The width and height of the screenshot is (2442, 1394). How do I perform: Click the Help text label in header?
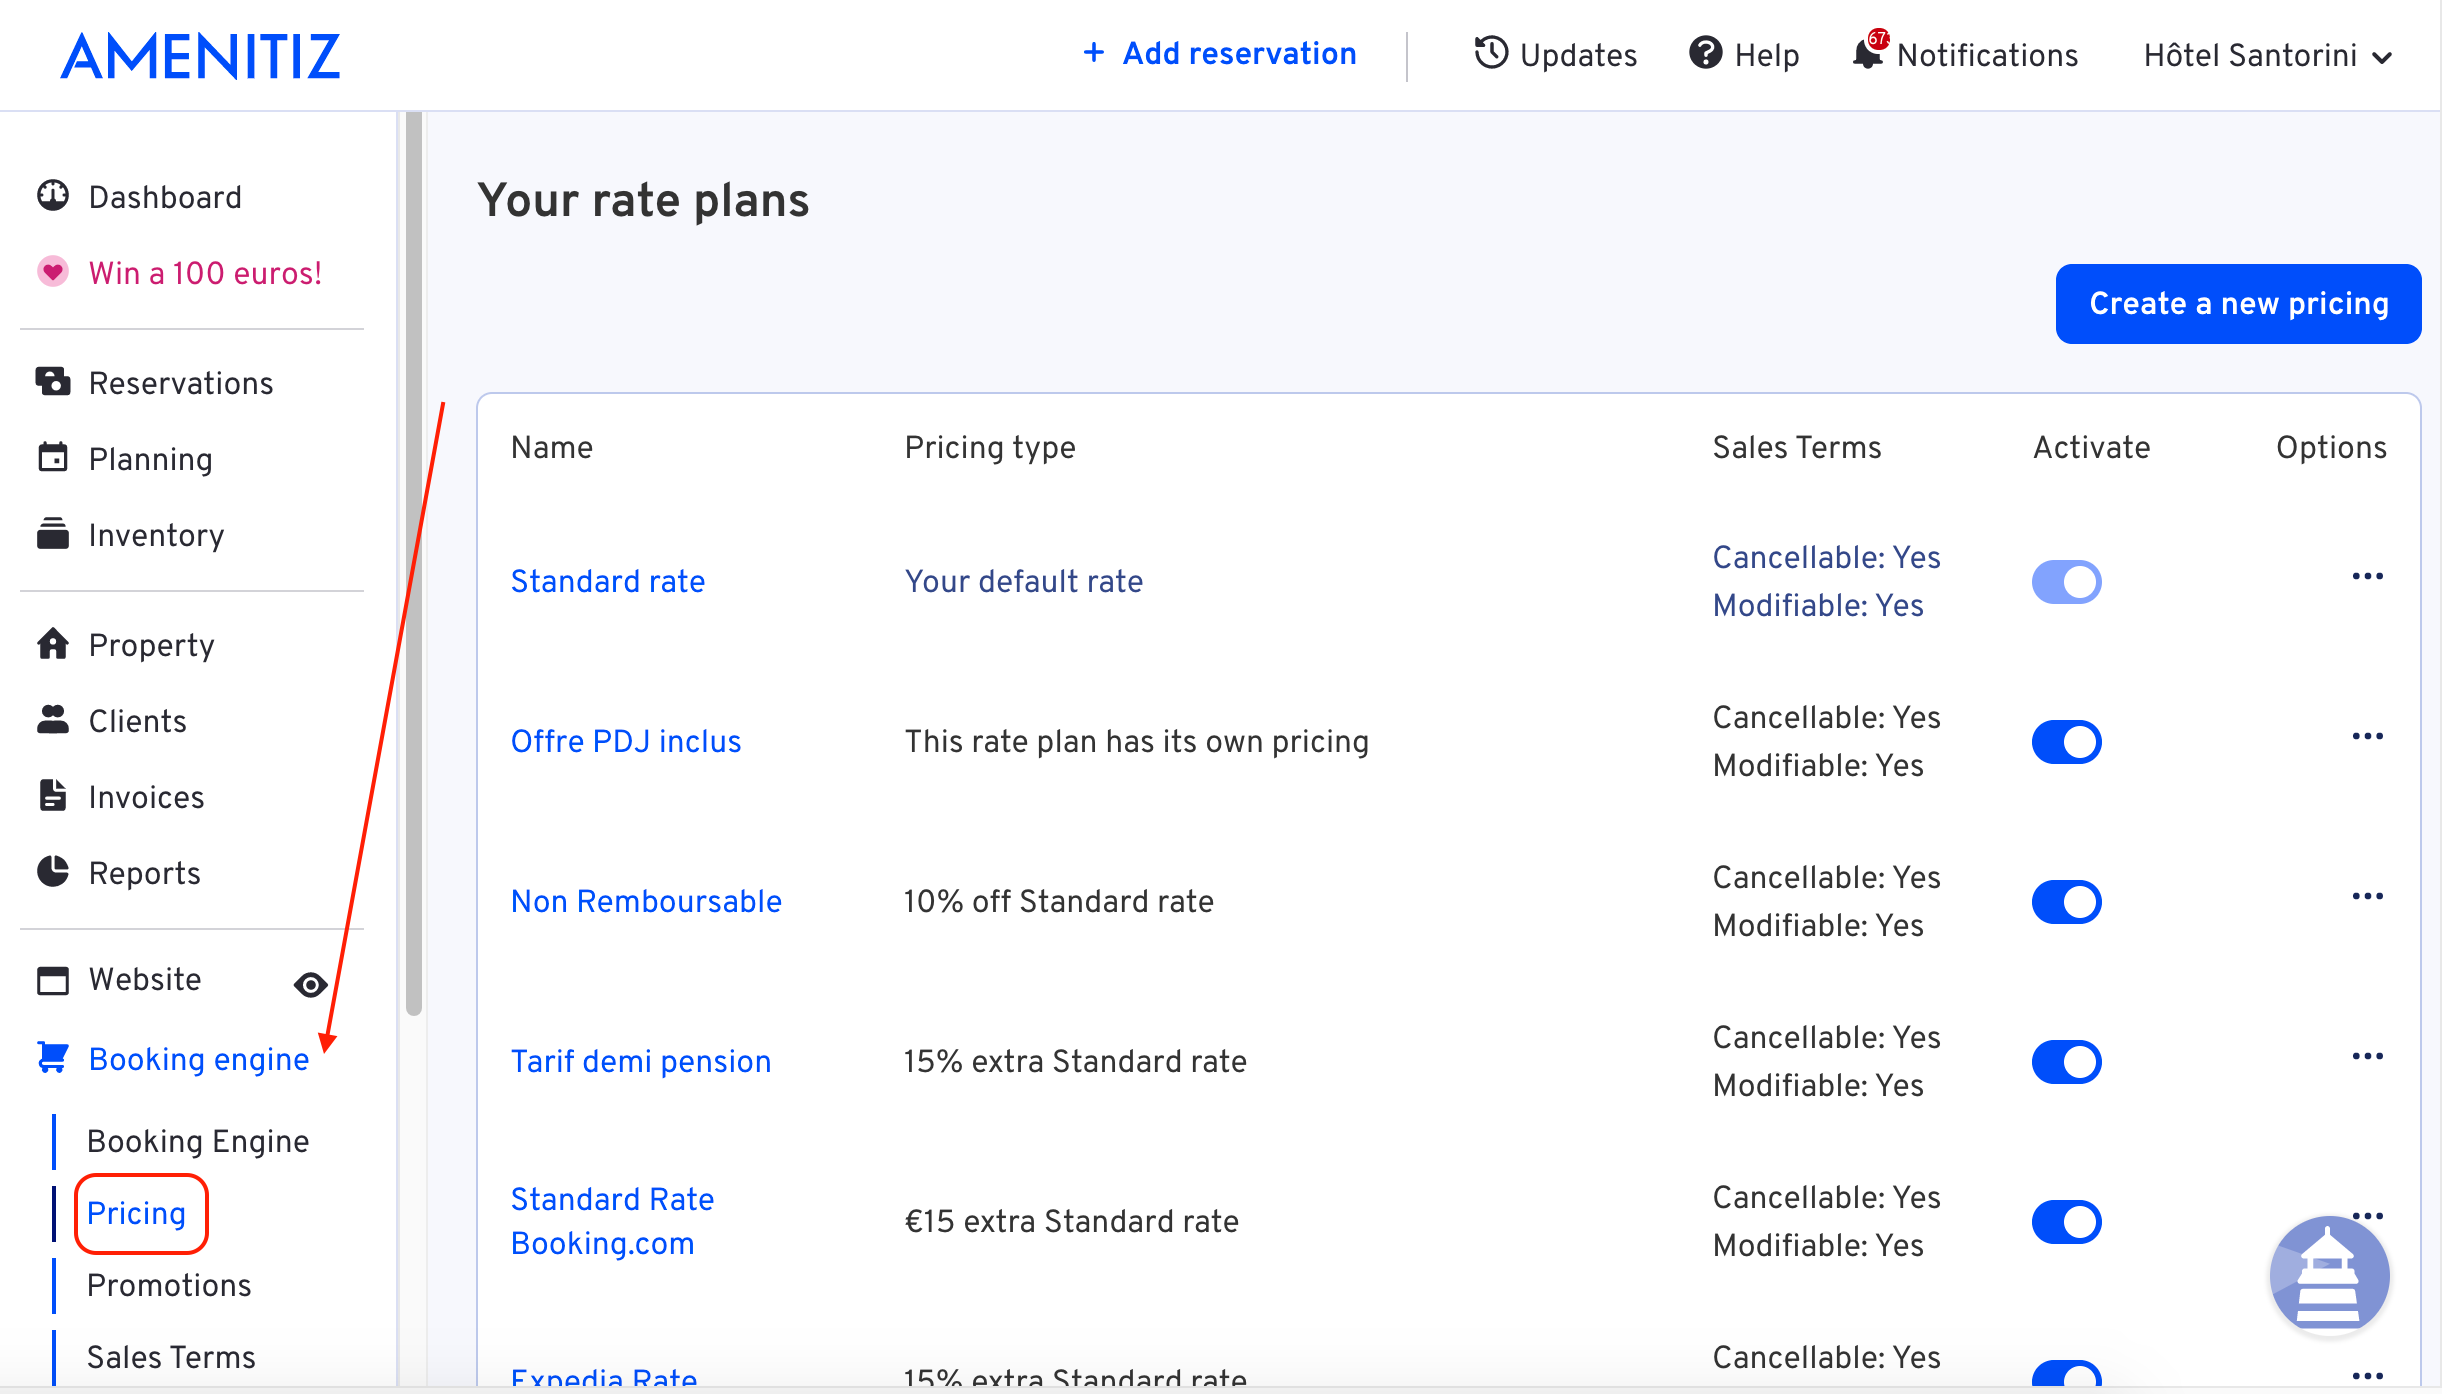pyautogui.click(x=1767, y=55)
